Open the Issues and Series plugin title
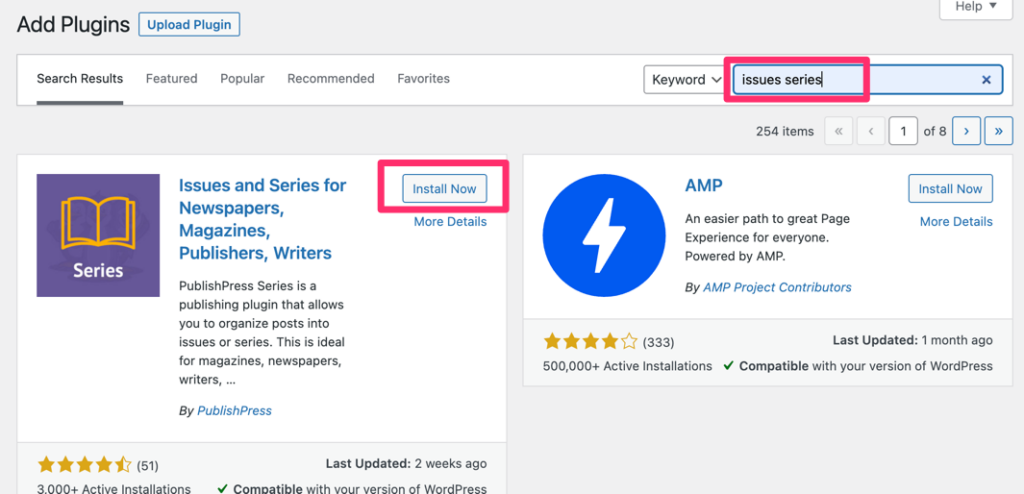1024x494 pixels. 263,219
